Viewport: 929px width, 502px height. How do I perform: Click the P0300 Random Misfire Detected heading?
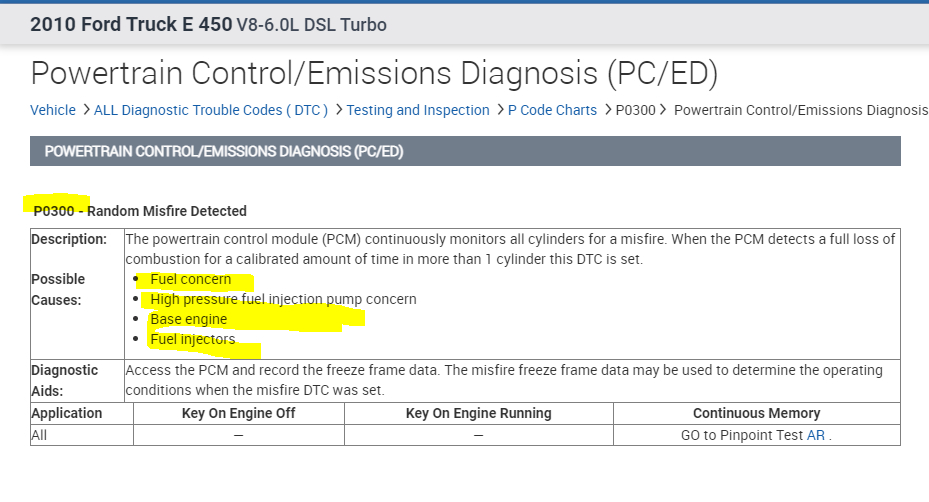(140, 211)
